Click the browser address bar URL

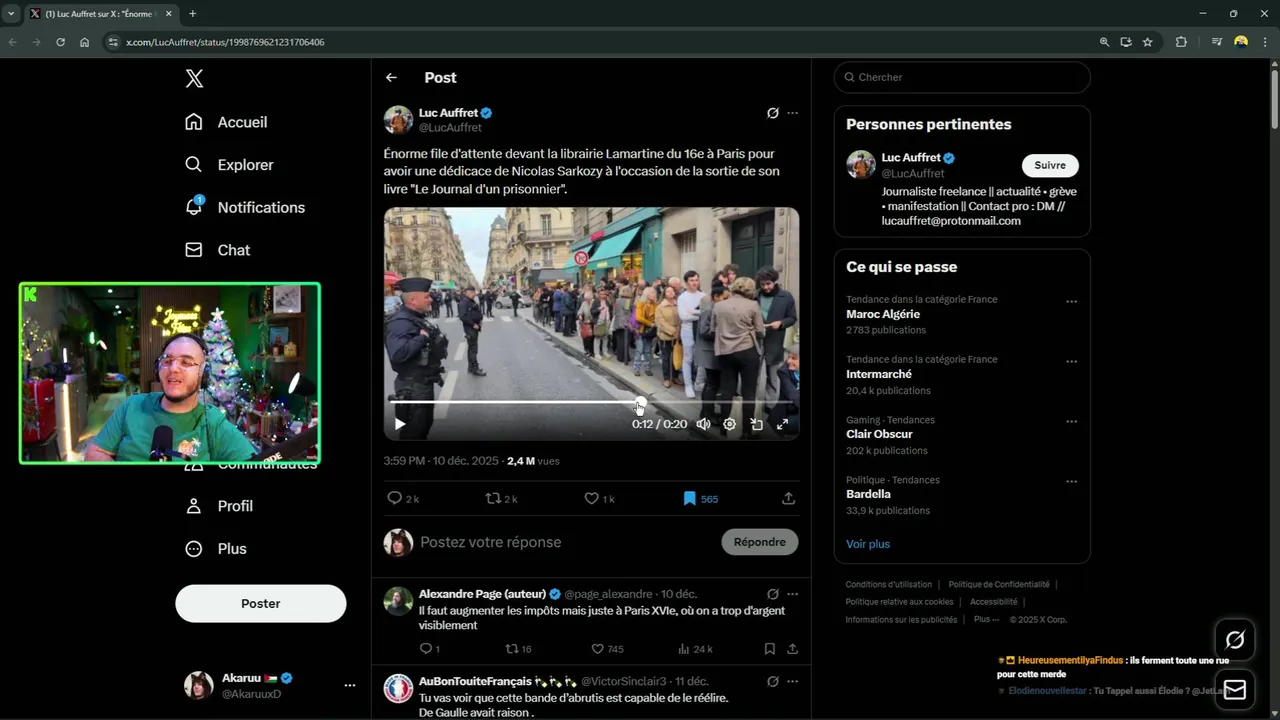225,42
